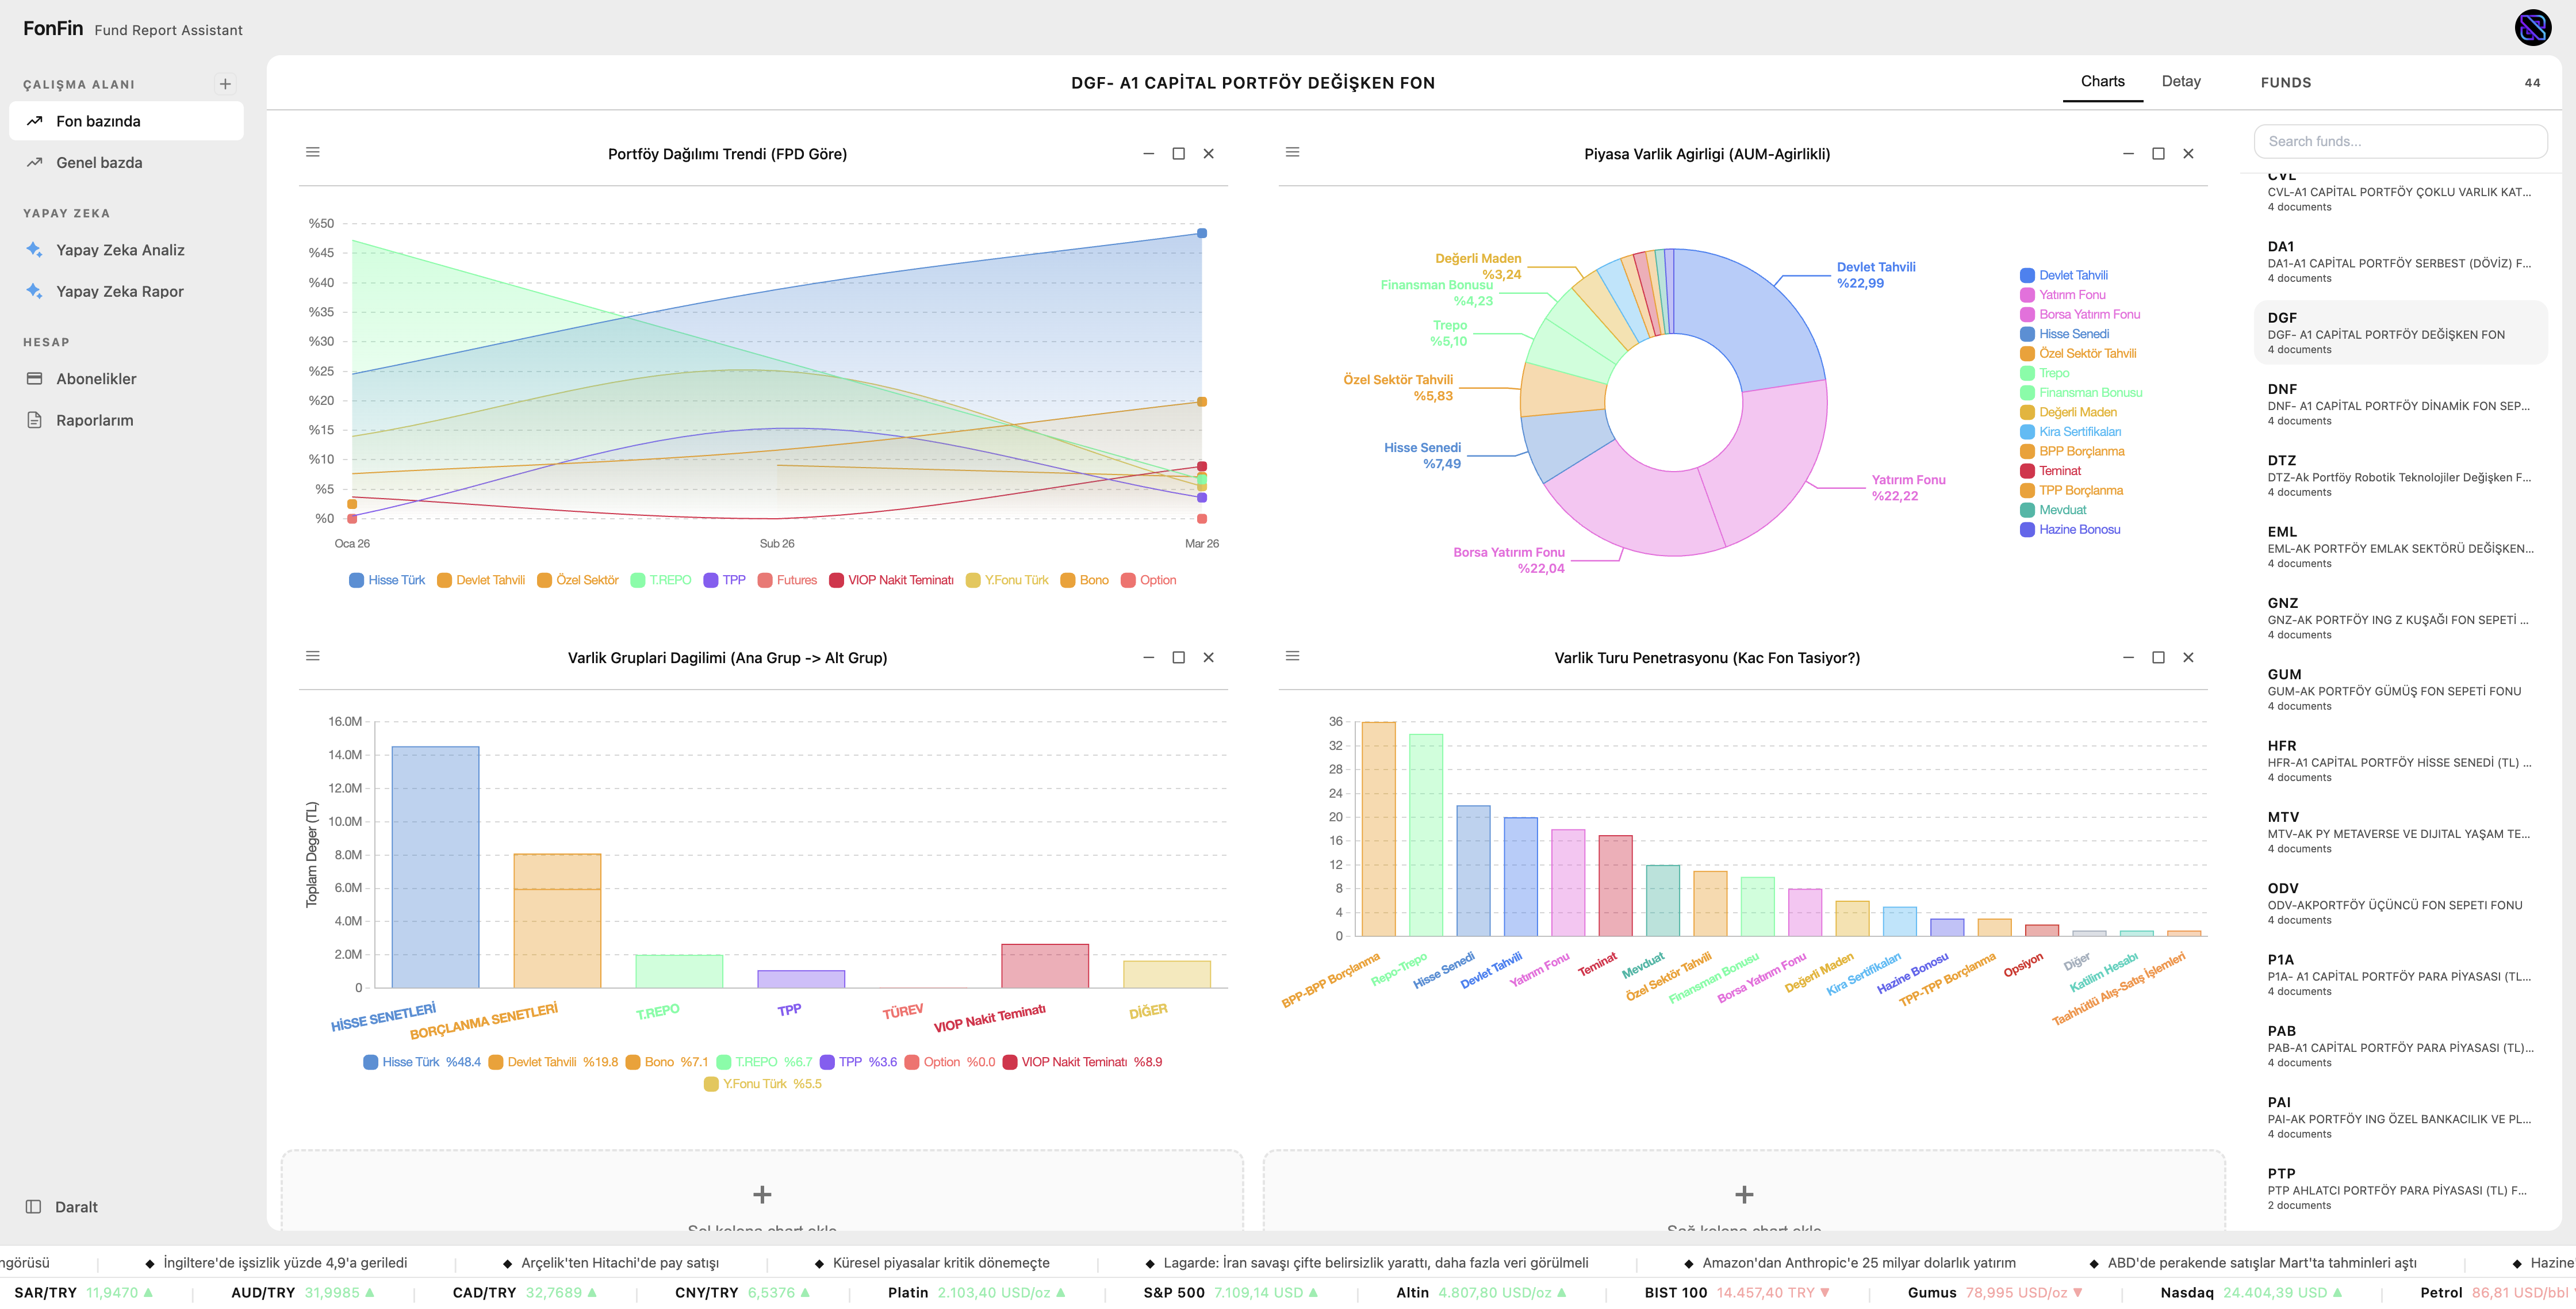Minimize the Varlik Turu Penetrasyonu chart panel
Image resolution: width=2576 pixels, height=1309 pixels.
tap(2128, 657)
